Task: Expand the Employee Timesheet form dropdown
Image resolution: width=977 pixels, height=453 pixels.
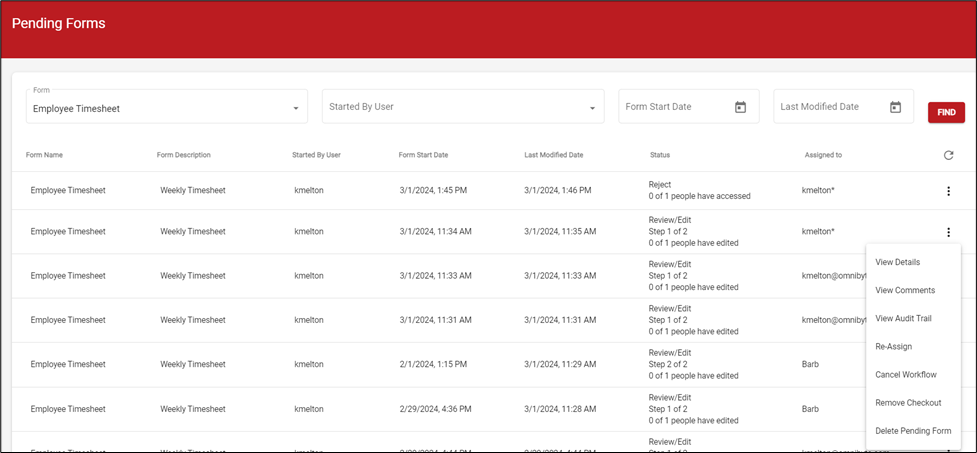Action: coord(296,108)
